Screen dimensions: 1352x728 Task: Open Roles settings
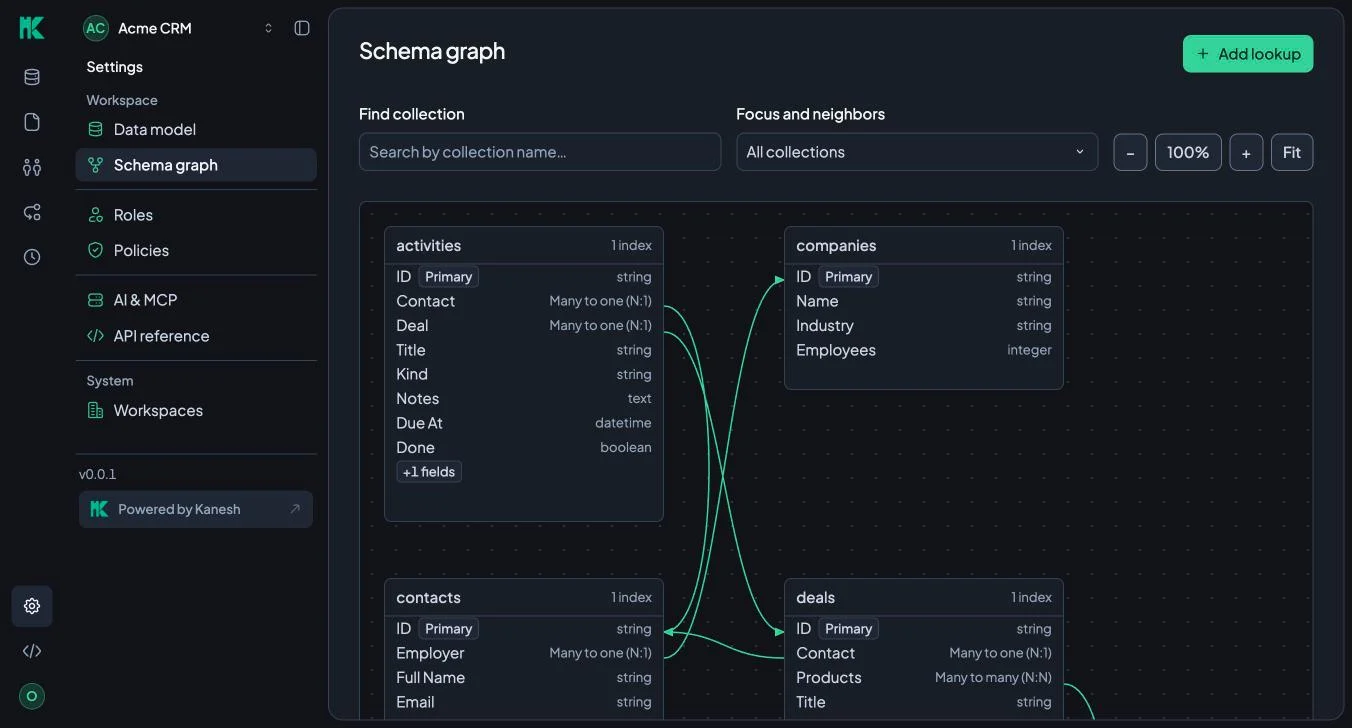196,215
